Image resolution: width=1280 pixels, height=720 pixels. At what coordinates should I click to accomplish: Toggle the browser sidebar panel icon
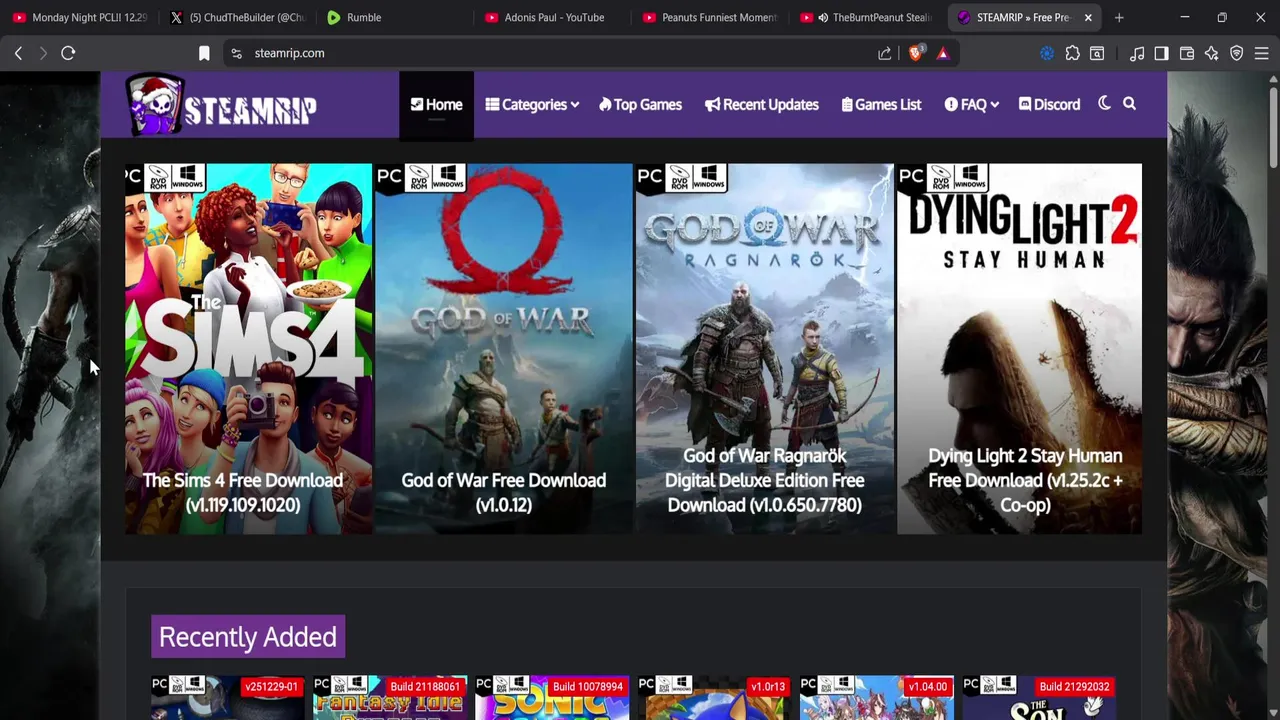point(1161,53)
